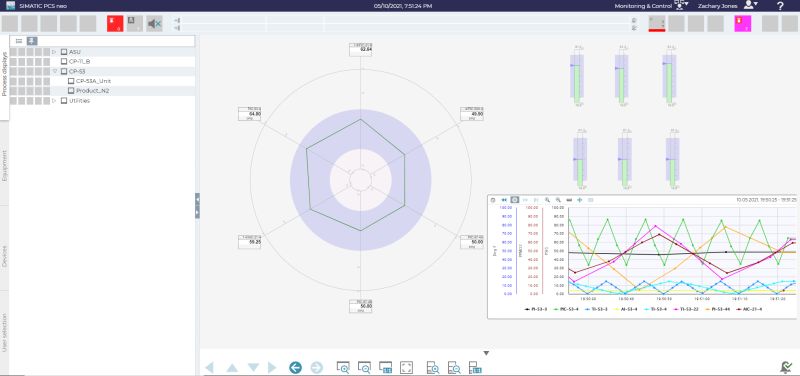This screenshot has width=800, height=376.
Task: Click the acknowledge bell icon
Action: coord(786,367)
